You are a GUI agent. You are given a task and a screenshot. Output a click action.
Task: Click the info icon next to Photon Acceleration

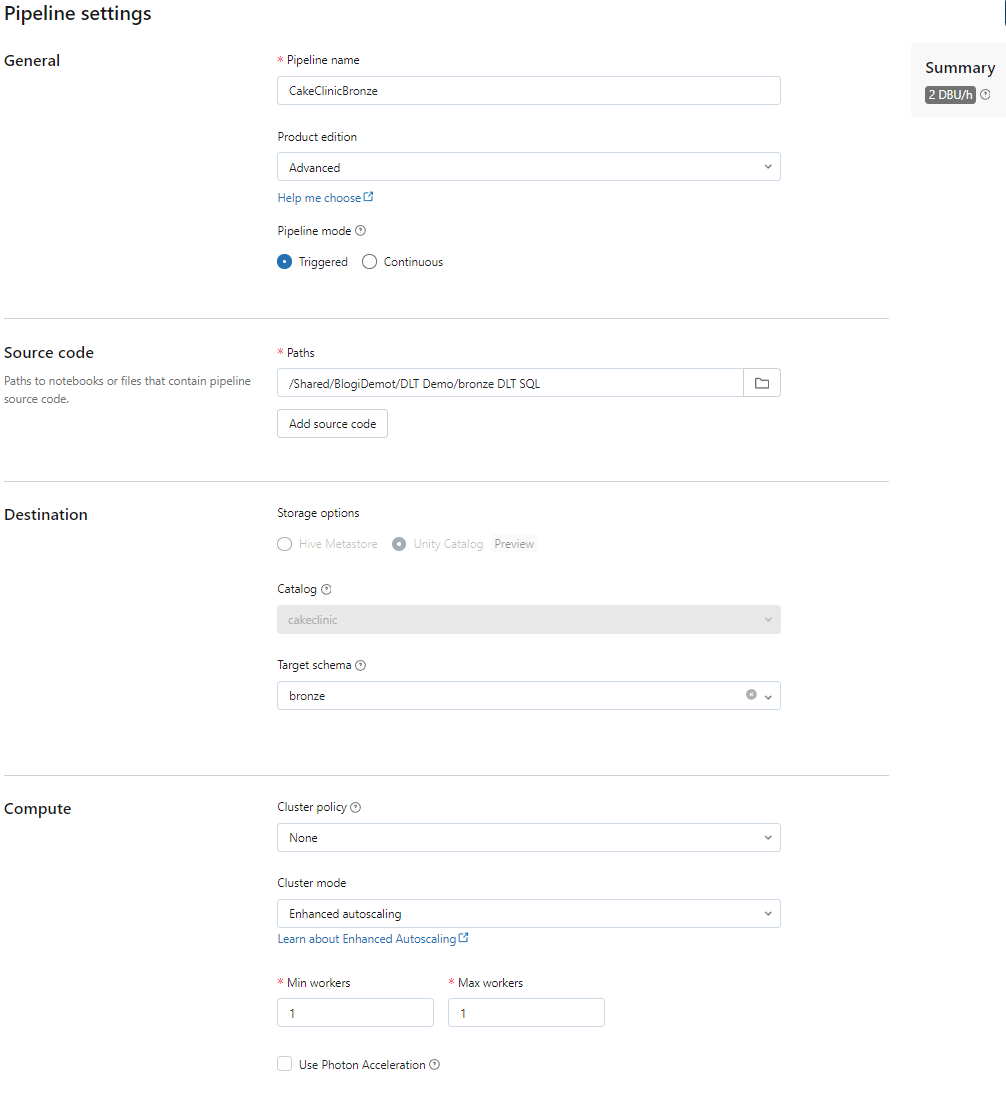click(x=434, y=1065)
